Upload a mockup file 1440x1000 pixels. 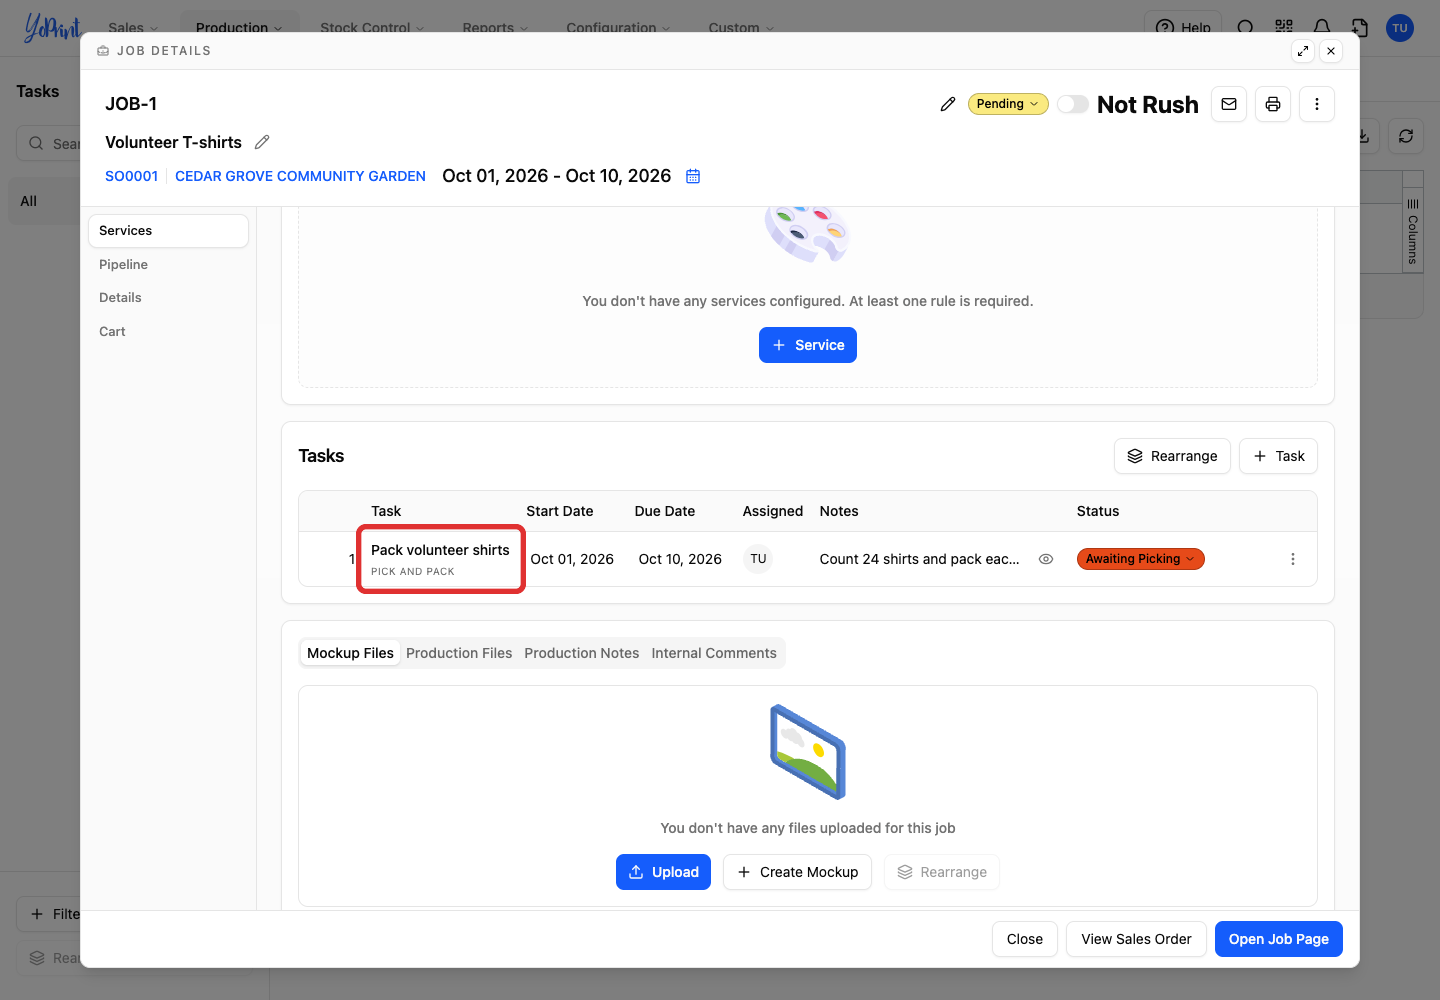[x=663, y=872]
